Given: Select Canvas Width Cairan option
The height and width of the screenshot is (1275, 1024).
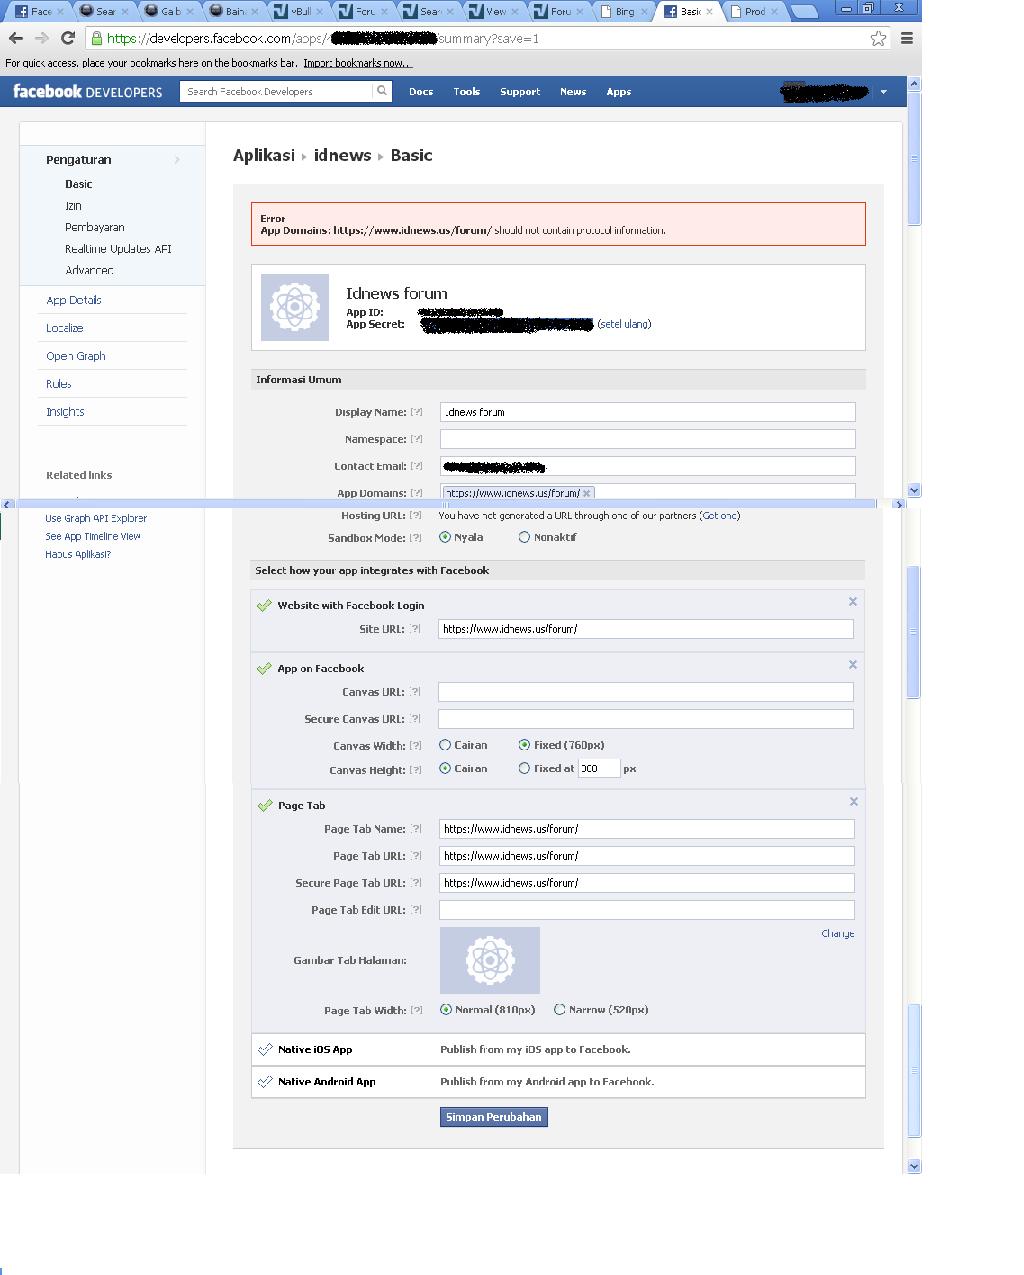Looking at the screenshot, I should (445, 745).
